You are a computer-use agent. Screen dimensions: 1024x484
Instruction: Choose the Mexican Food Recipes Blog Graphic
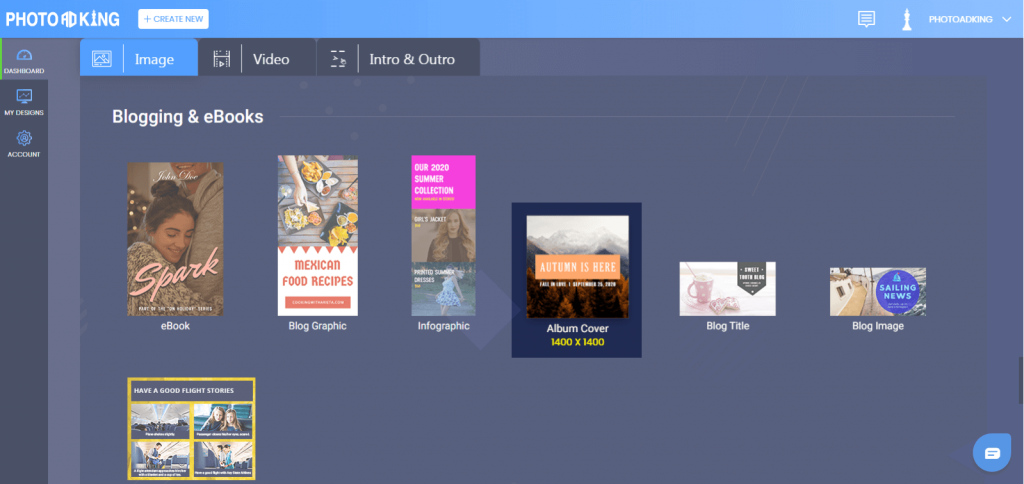point(317,235)
